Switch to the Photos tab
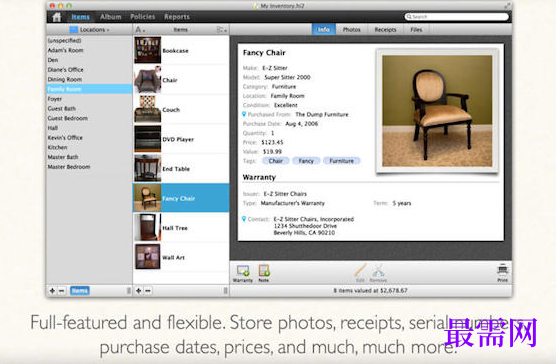This screenshot has width=556, height=364. (351, 29)
